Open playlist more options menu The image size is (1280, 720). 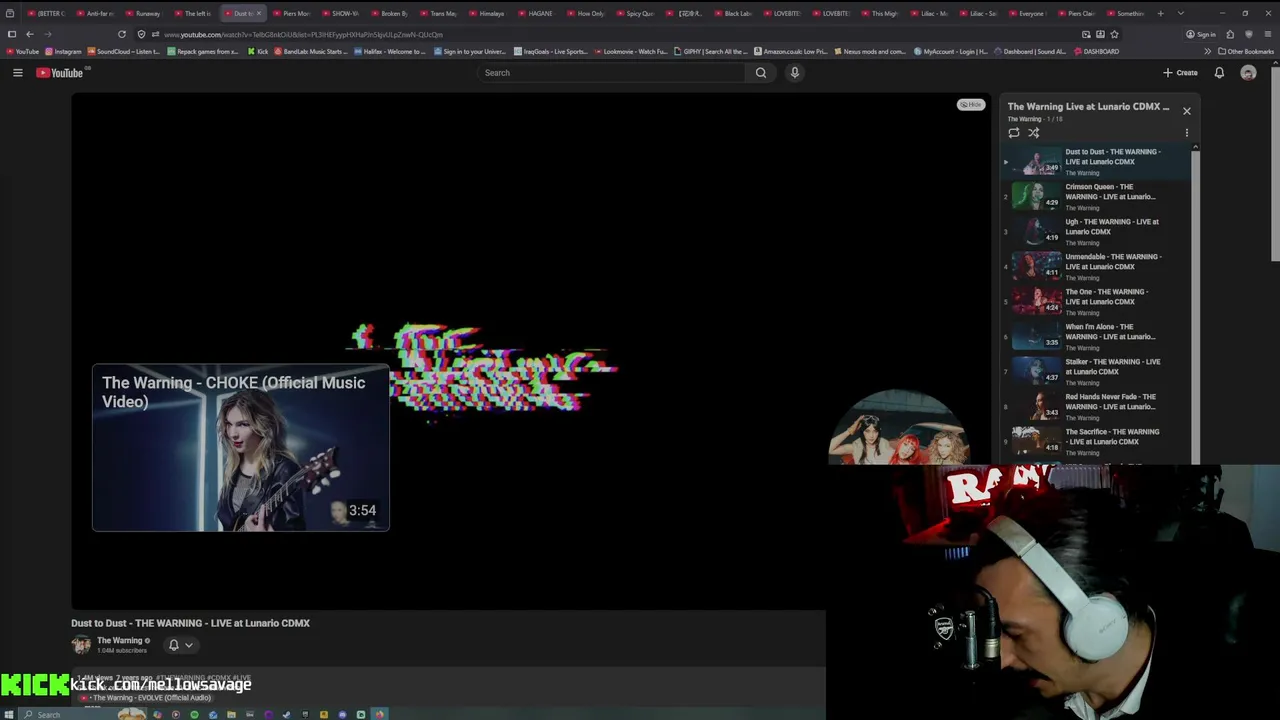[1187, 132]
